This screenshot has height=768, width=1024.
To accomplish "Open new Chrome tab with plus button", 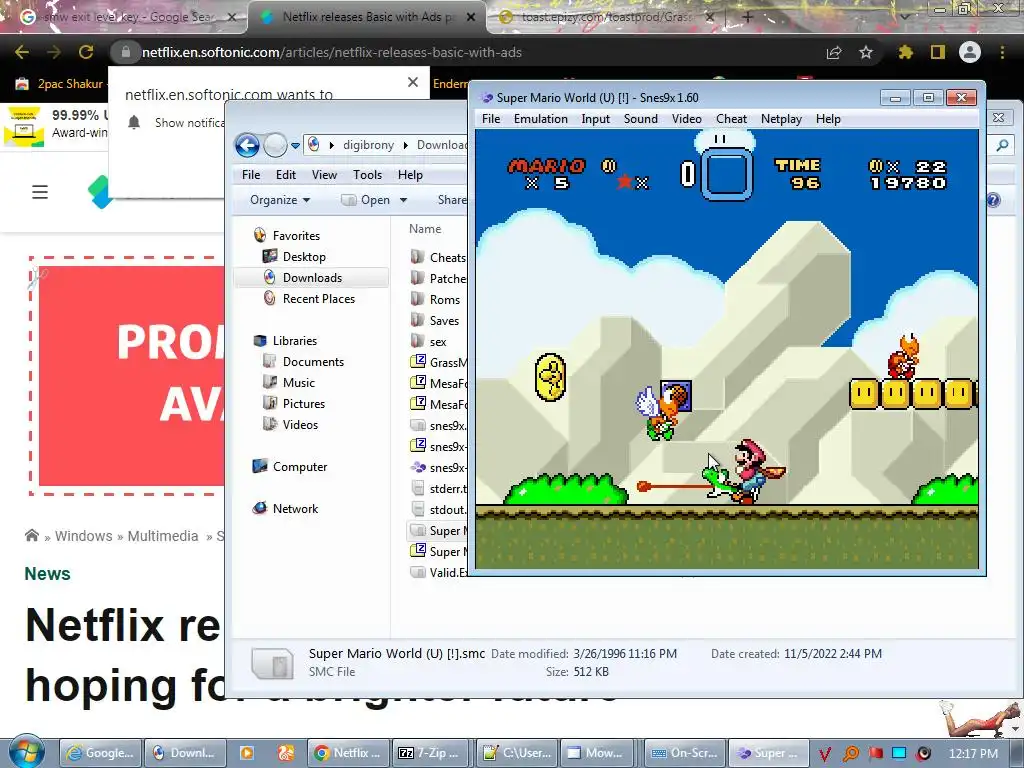I will (x=748, y=18).
